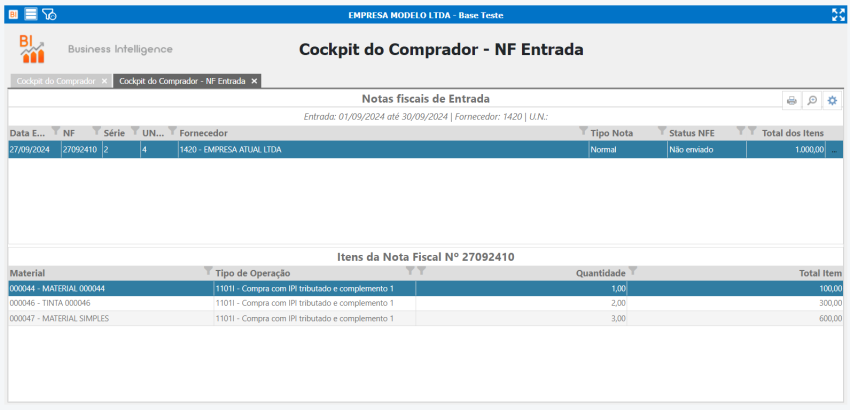Open the UN... column filter funnel
The height and width of the screenshot is (410, 850).
coord(172,131)
